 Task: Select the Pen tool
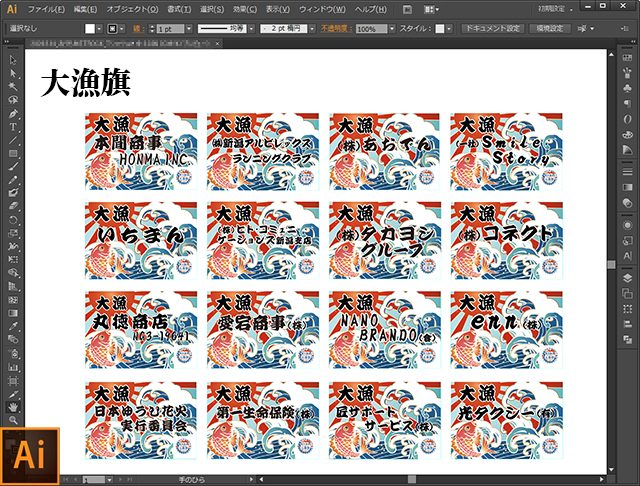click(13, 114)
